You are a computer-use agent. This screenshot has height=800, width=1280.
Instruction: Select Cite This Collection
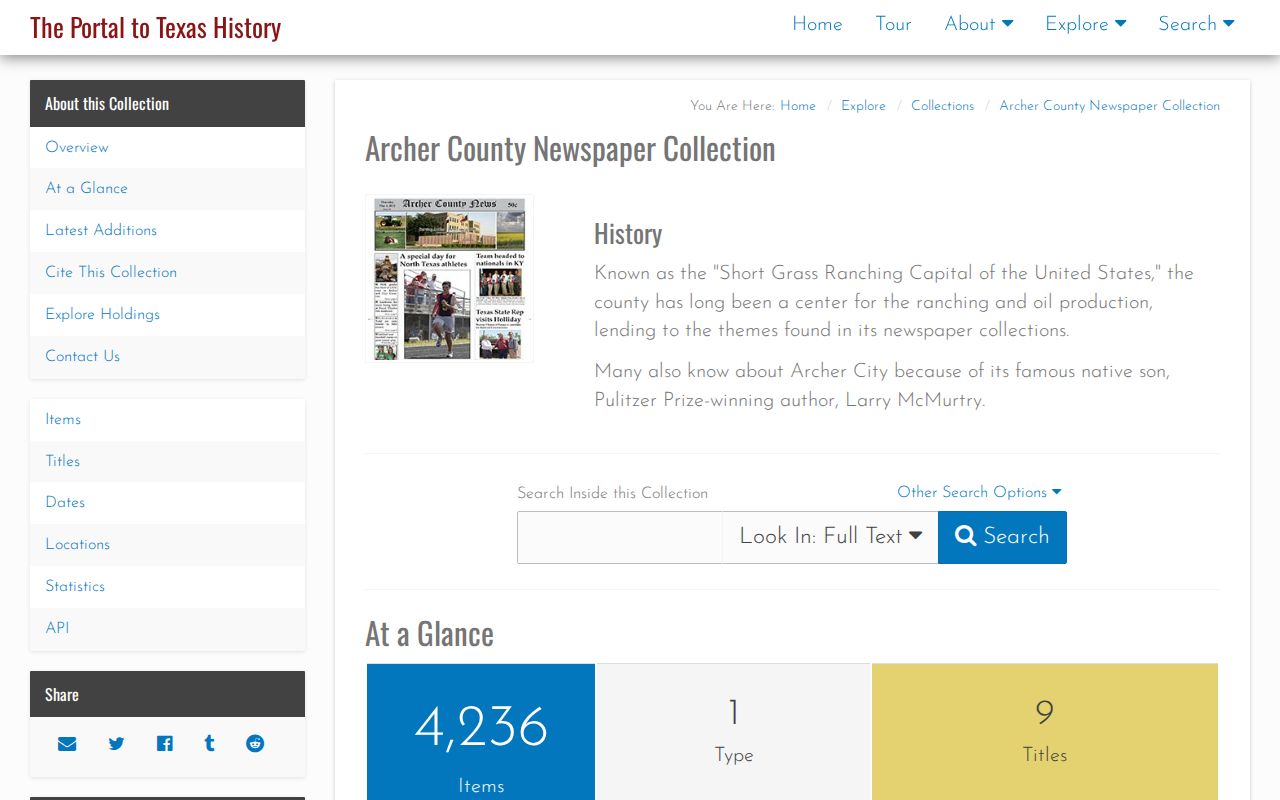(168, 272)
